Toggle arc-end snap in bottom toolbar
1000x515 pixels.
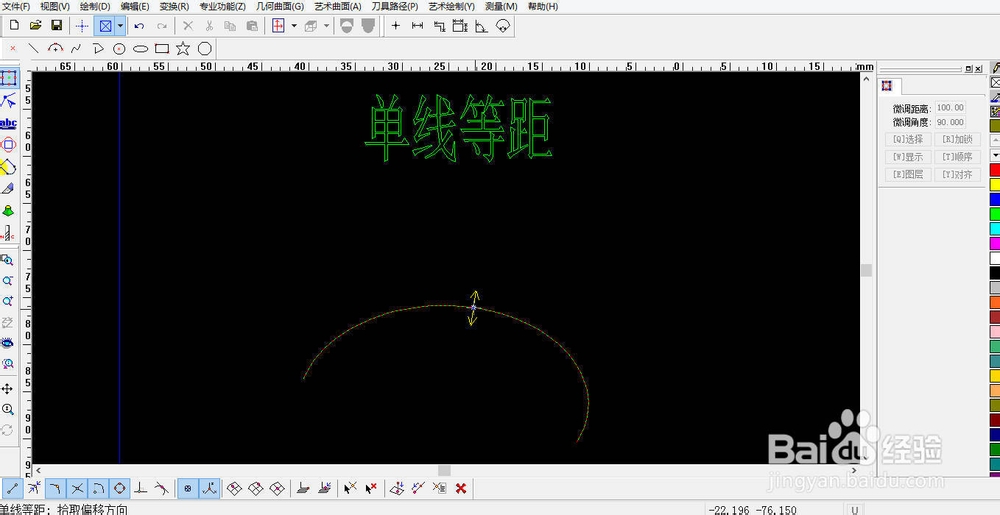98,489
